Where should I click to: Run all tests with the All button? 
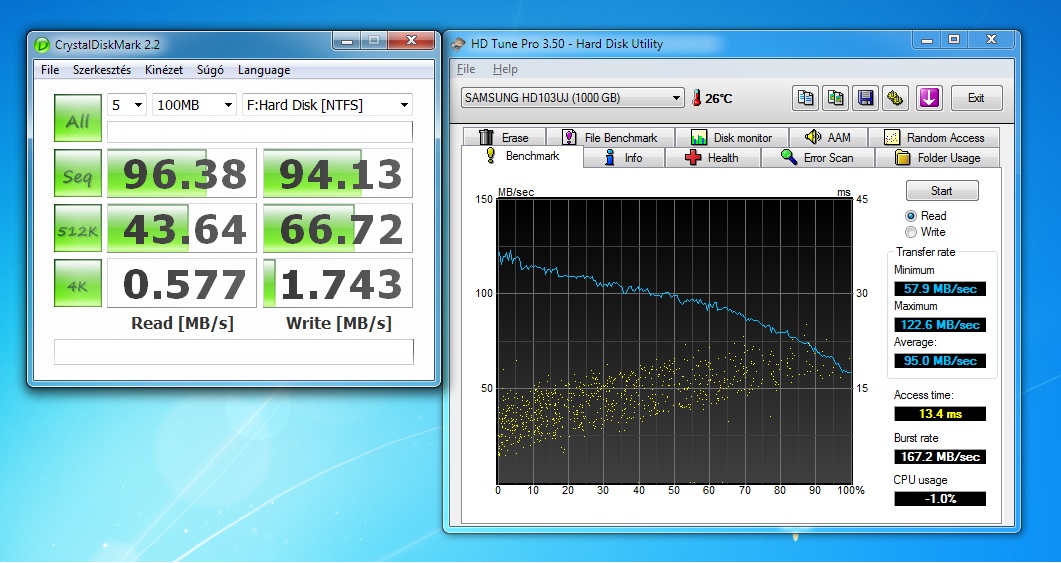click(78, 119)
